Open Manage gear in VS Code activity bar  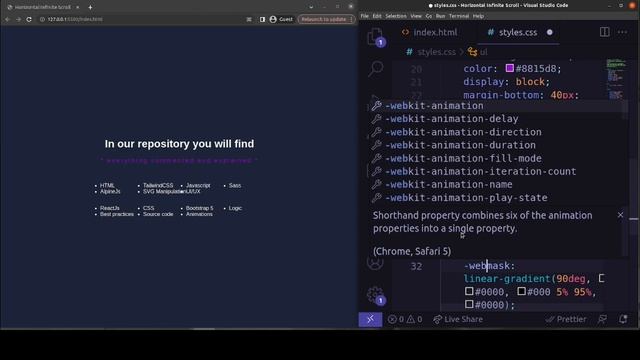click(x=375, y=295)
